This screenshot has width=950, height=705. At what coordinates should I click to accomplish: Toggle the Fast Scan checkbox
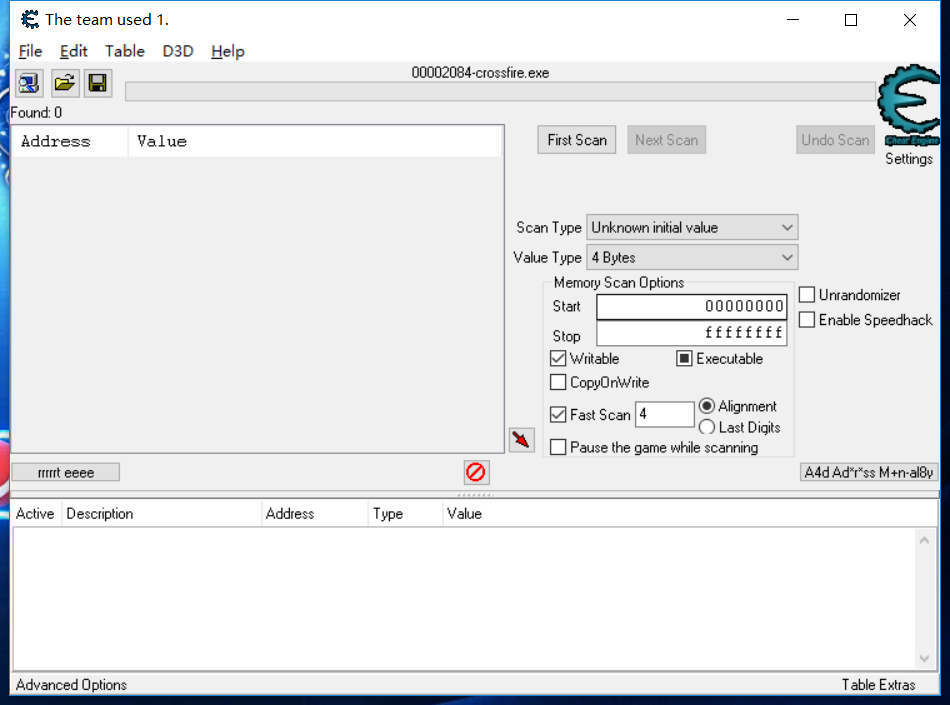coord(558,414)
